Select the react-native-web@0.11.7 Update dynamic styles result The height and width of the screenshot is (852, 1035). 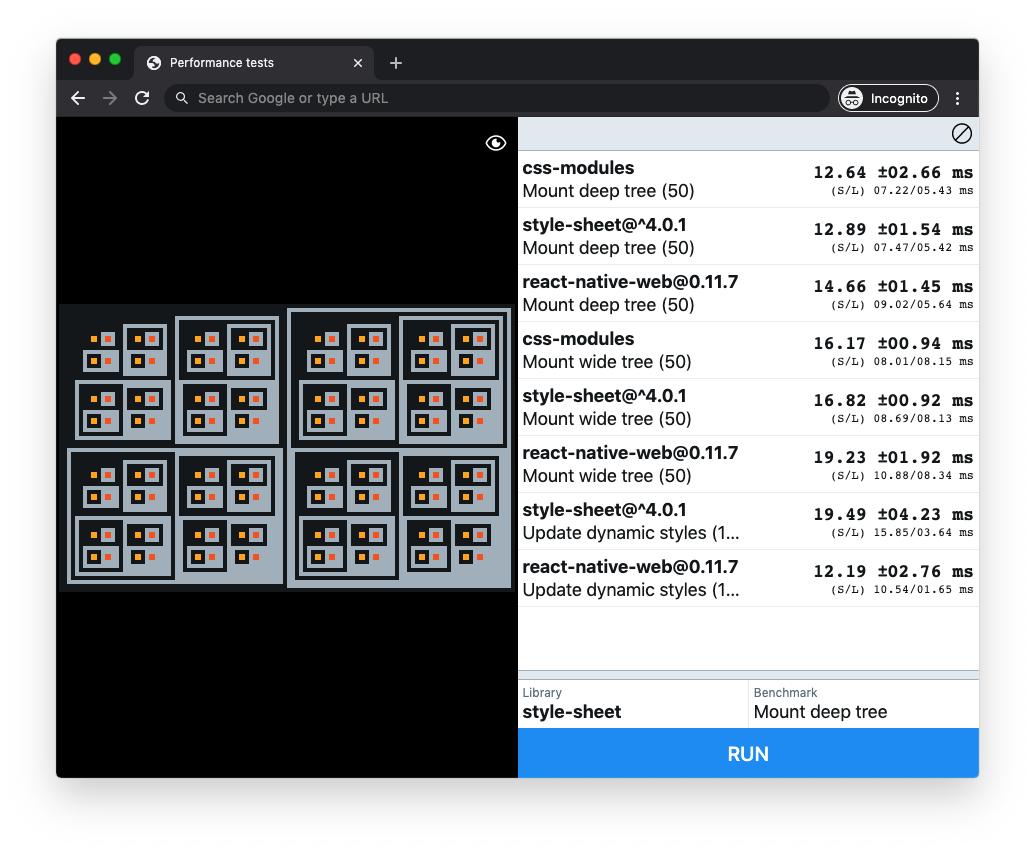click(x=748, y=578)
